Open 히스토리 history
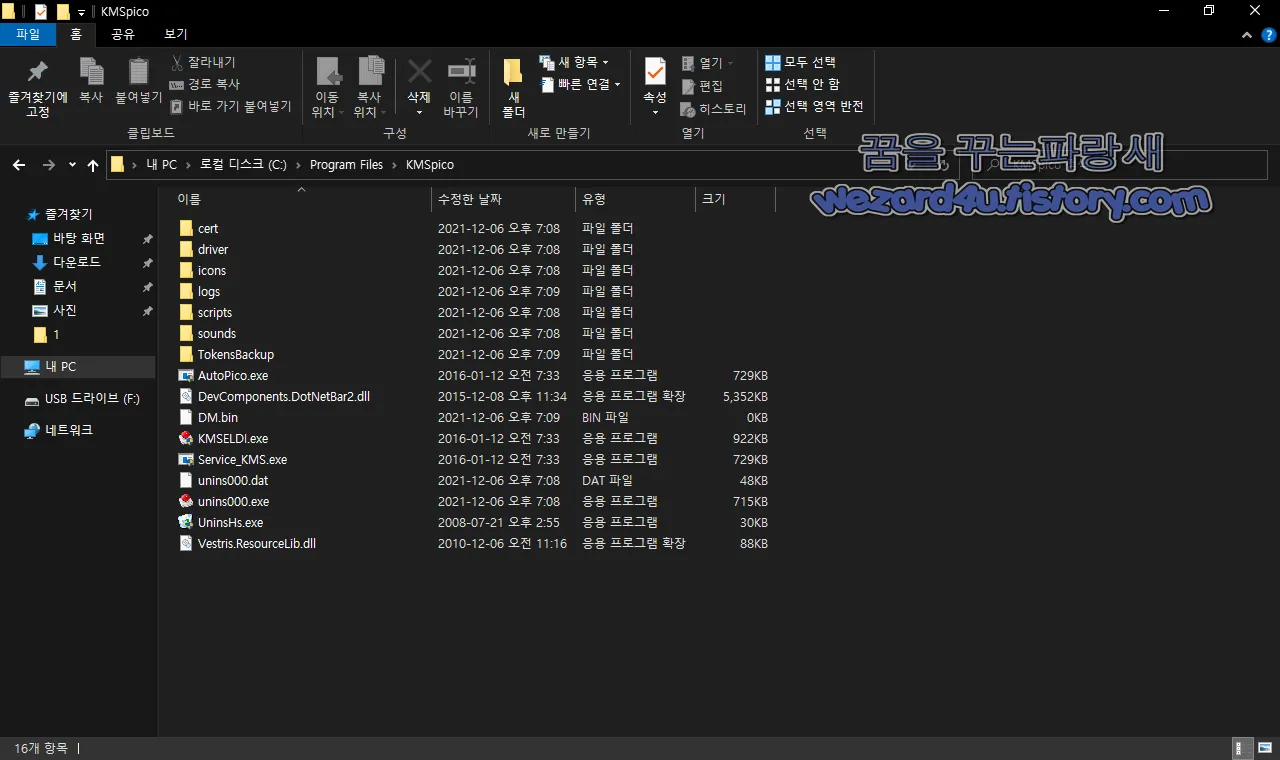The width and height of the screenshot is (1280, 760). [714, 109]
